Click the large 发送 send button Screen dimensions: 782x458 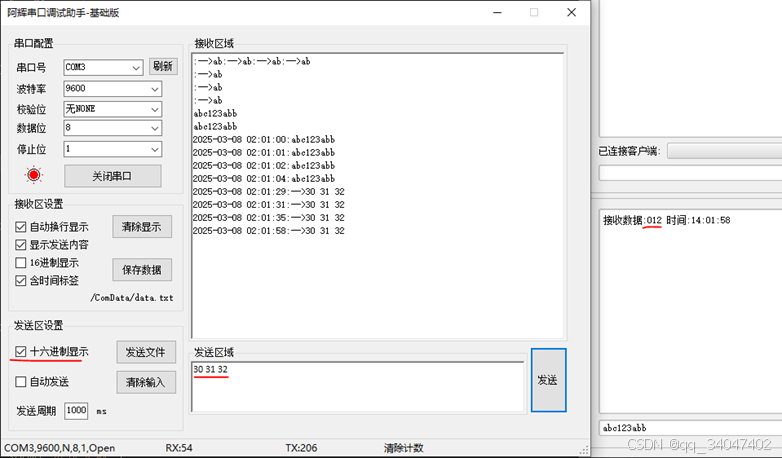(548, 380)
